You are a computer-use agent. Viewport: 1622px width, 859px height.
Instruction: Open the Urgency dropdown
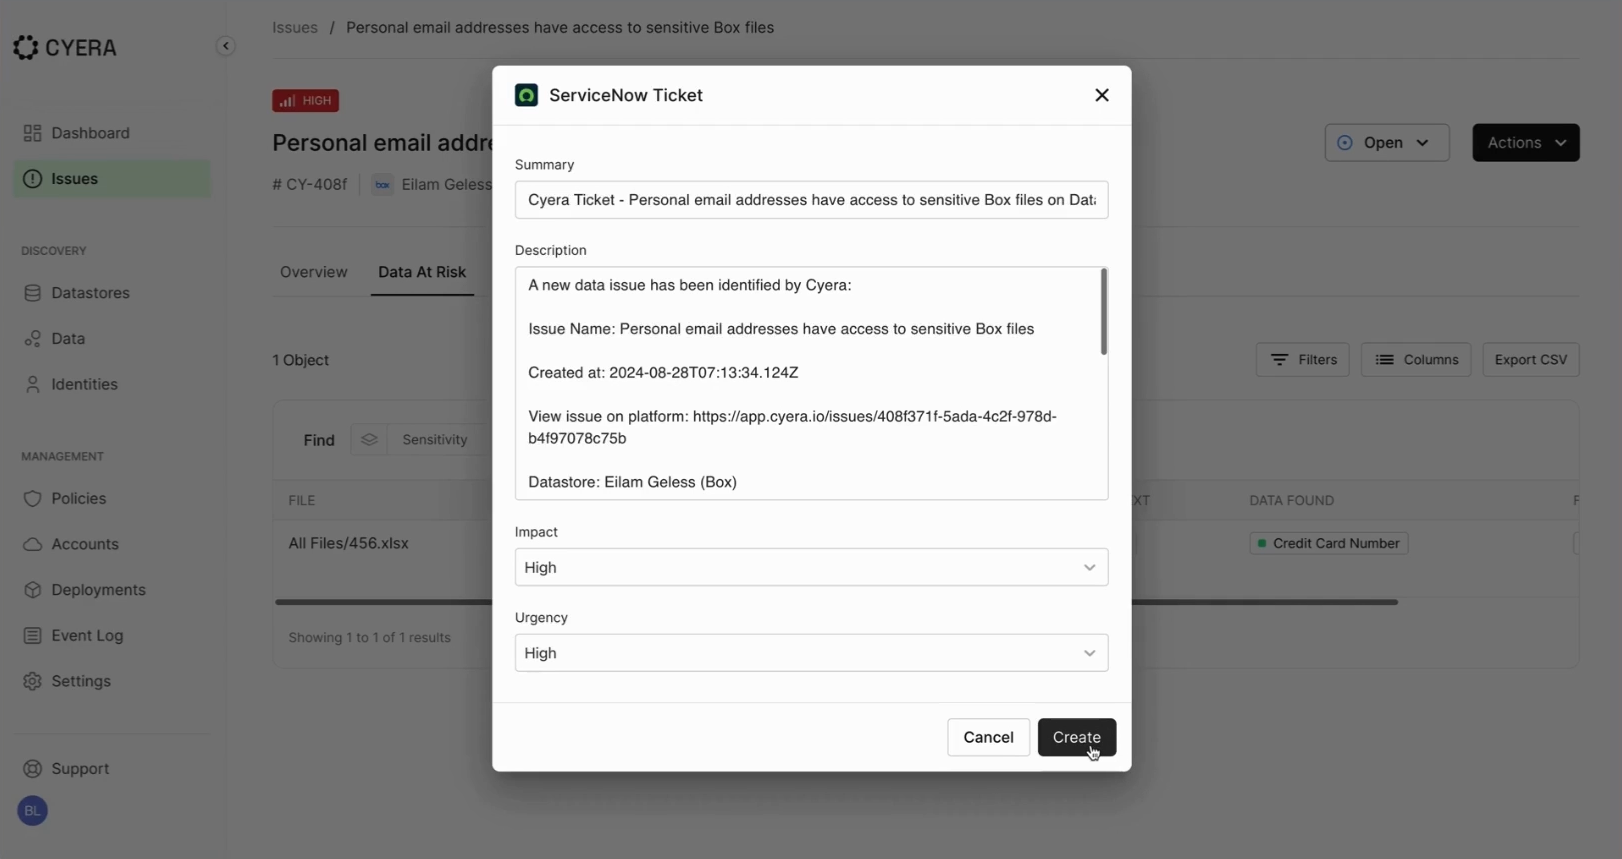[811, 653]
